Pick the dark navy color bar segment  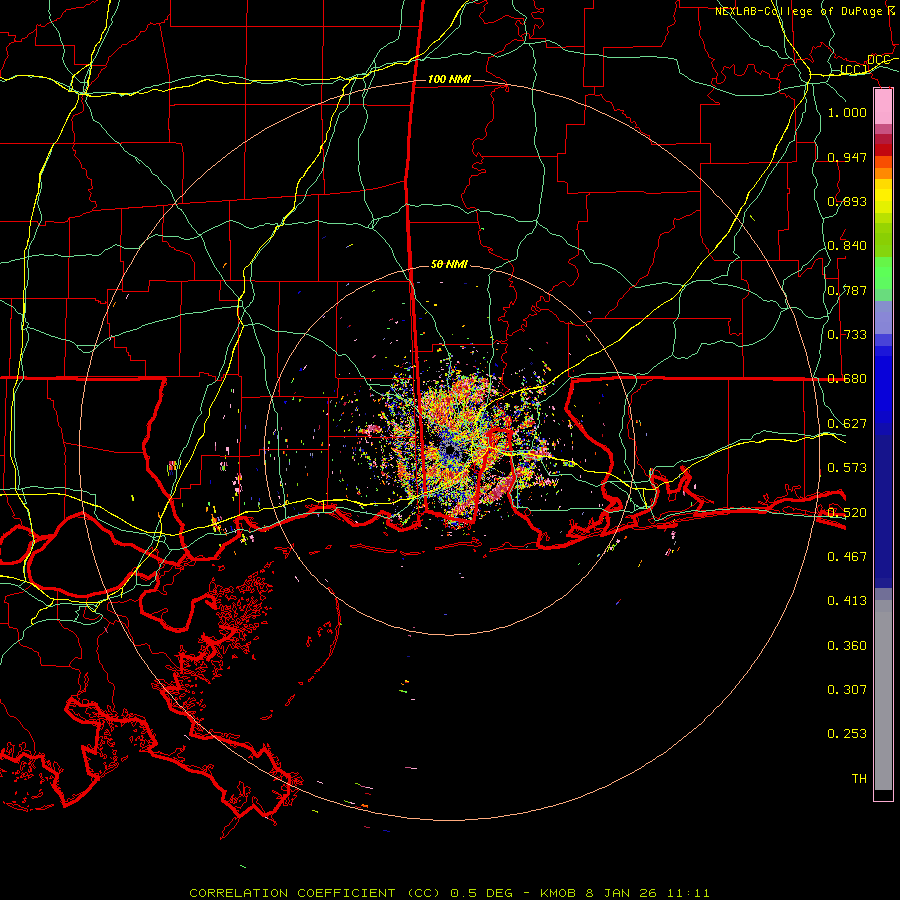tap(883, 505)
